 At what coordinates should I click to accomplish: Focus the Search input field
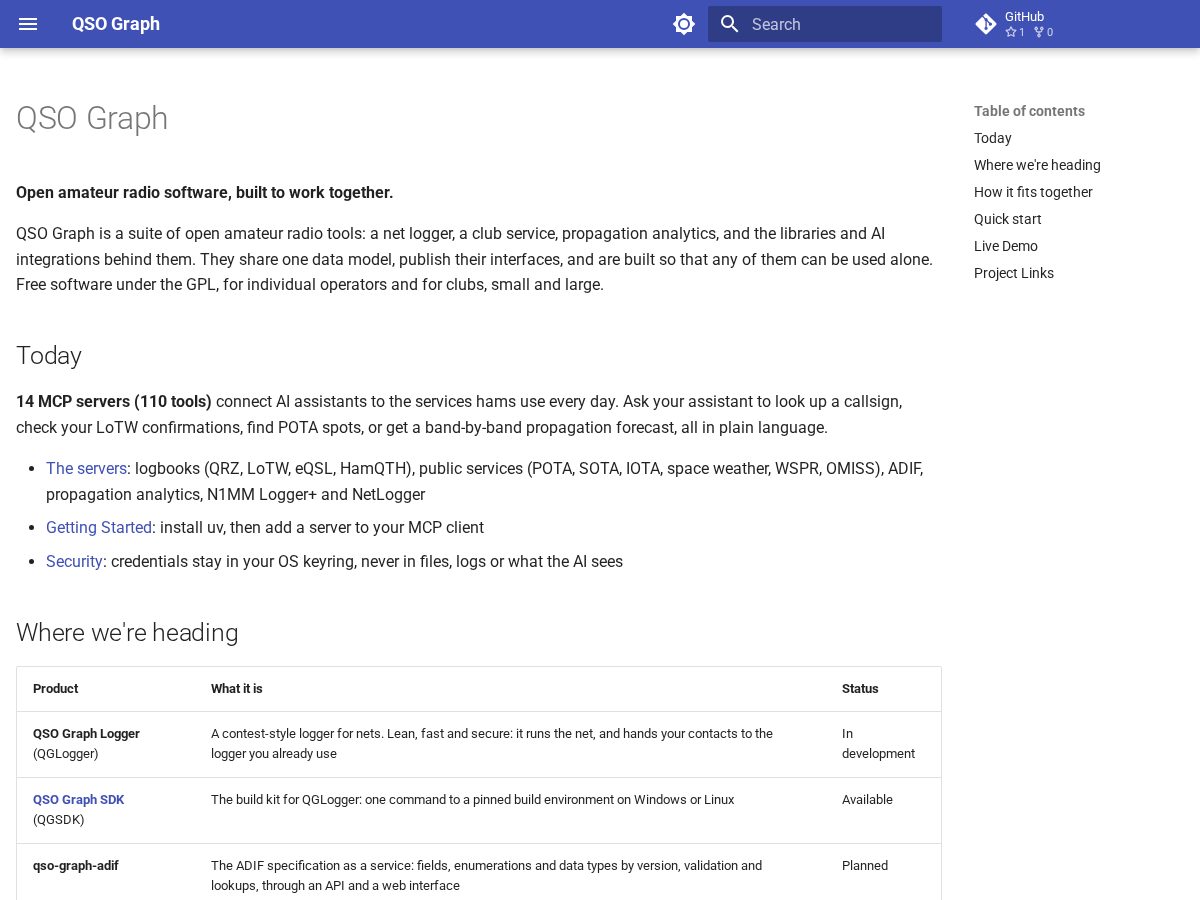click(x=825, y=24)
